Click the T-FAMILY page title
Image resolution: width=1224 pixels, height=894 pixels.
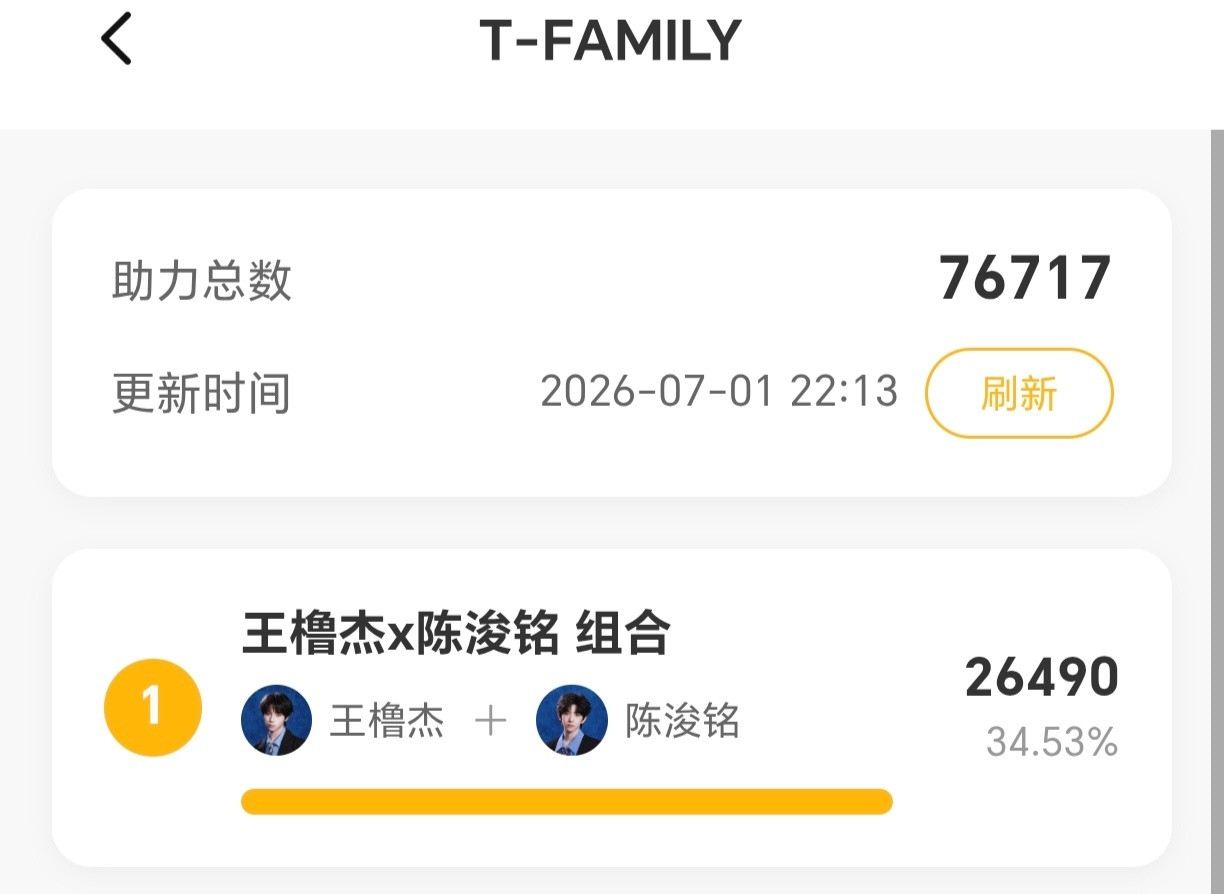click(610, 41)
